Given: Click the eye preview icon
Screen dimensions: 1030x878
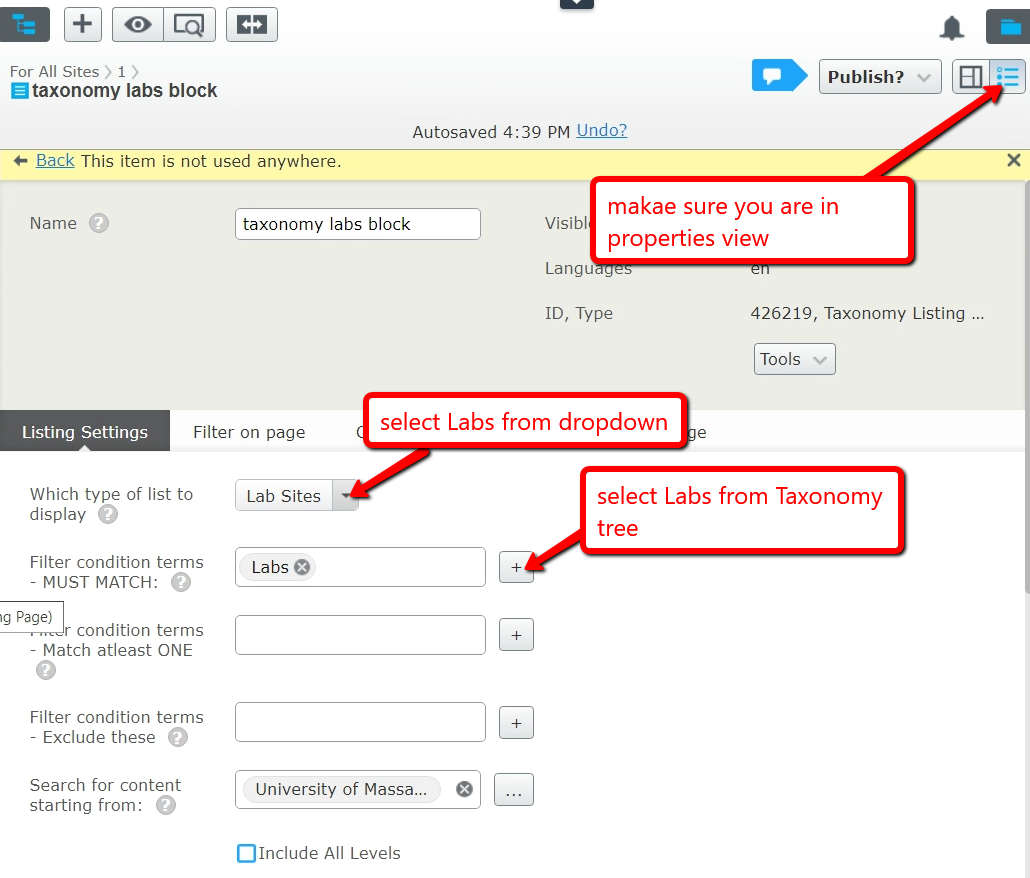Looking at the screenshot, I should click(138, 25).
